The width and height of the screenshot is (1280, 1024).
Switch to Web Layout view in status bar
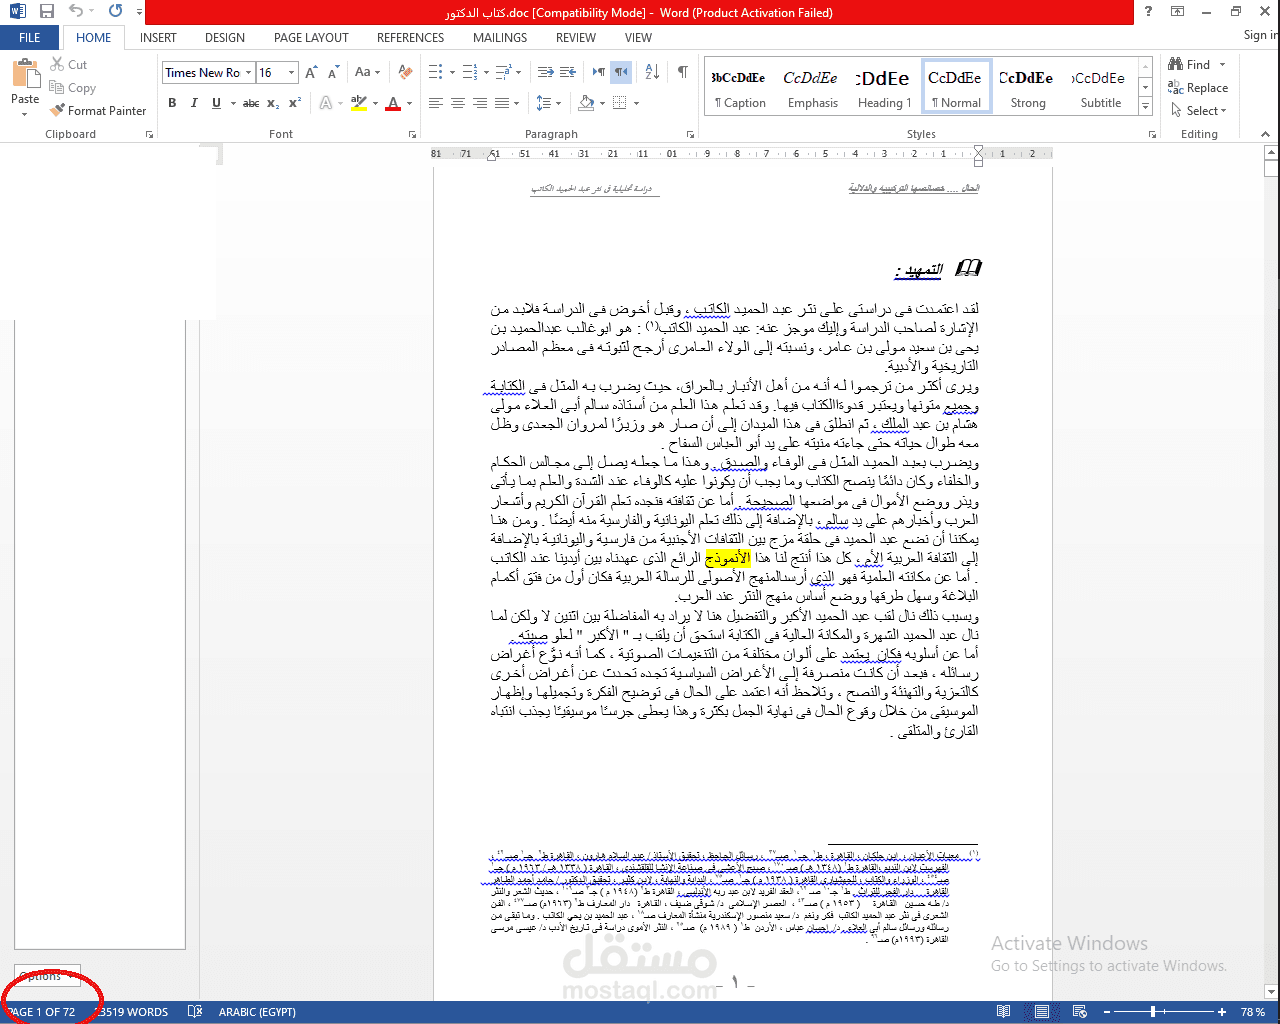pyautogui.click(x=1080, y=1012)
